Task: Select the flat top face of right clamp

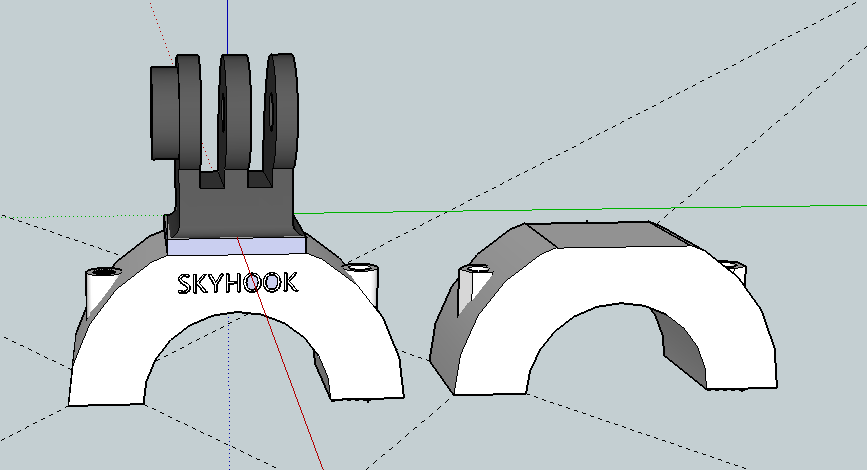Action: tap(600, 233)
